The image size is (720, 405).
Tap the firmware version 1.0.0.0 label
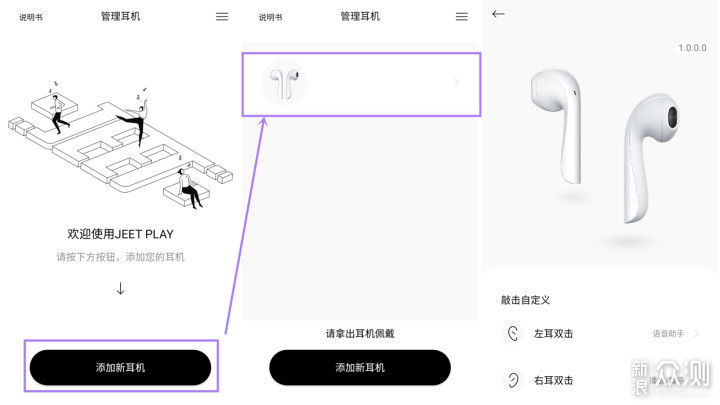[x=692, y=48]
